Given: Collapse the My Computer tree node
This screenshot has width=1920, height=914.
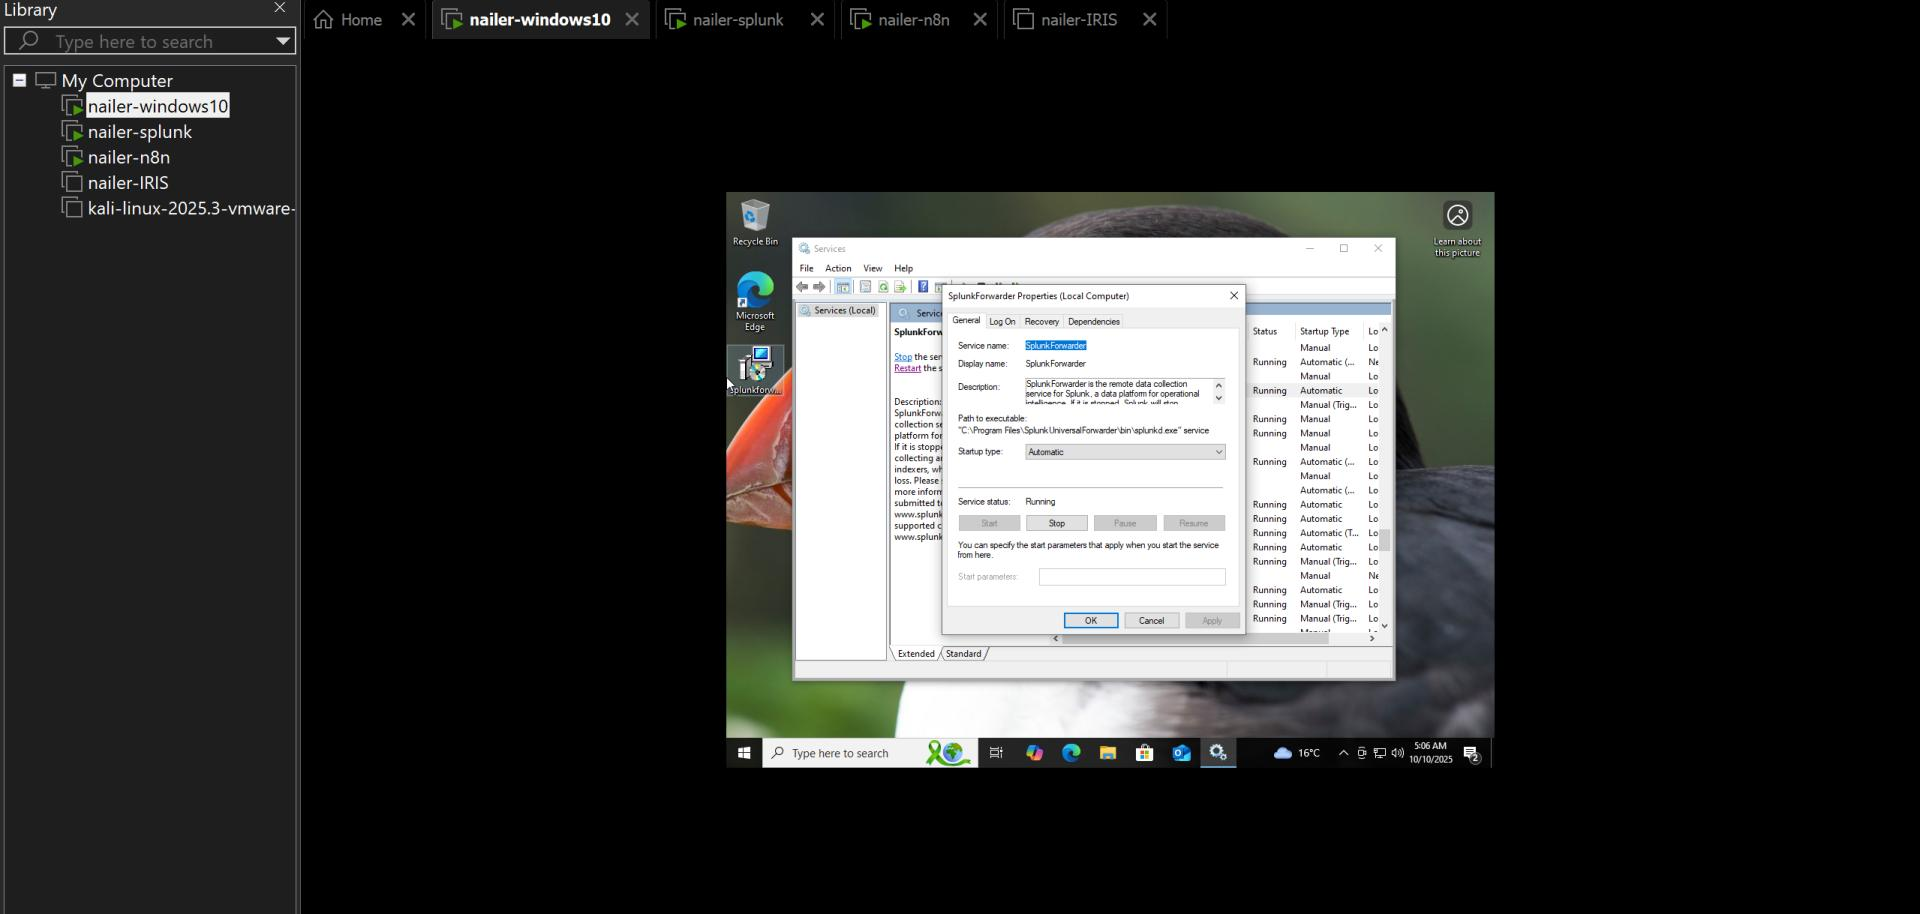Looking at the screenshot, I should pyautogui.click(x=19, y=80).
